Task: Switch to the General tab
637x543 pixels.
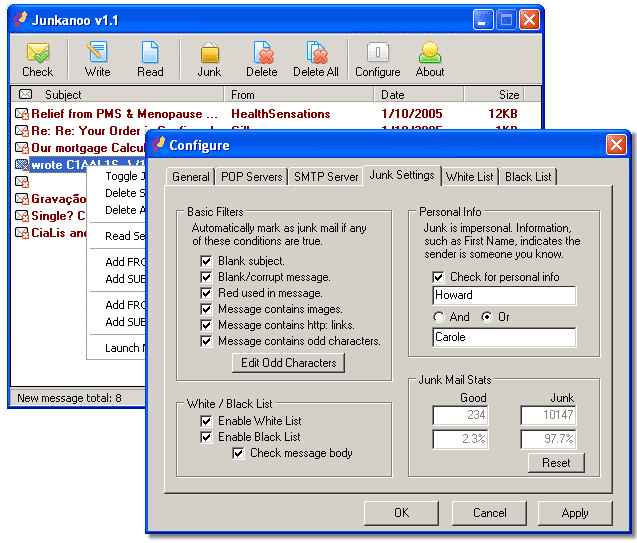Action: tap(191, 177)
